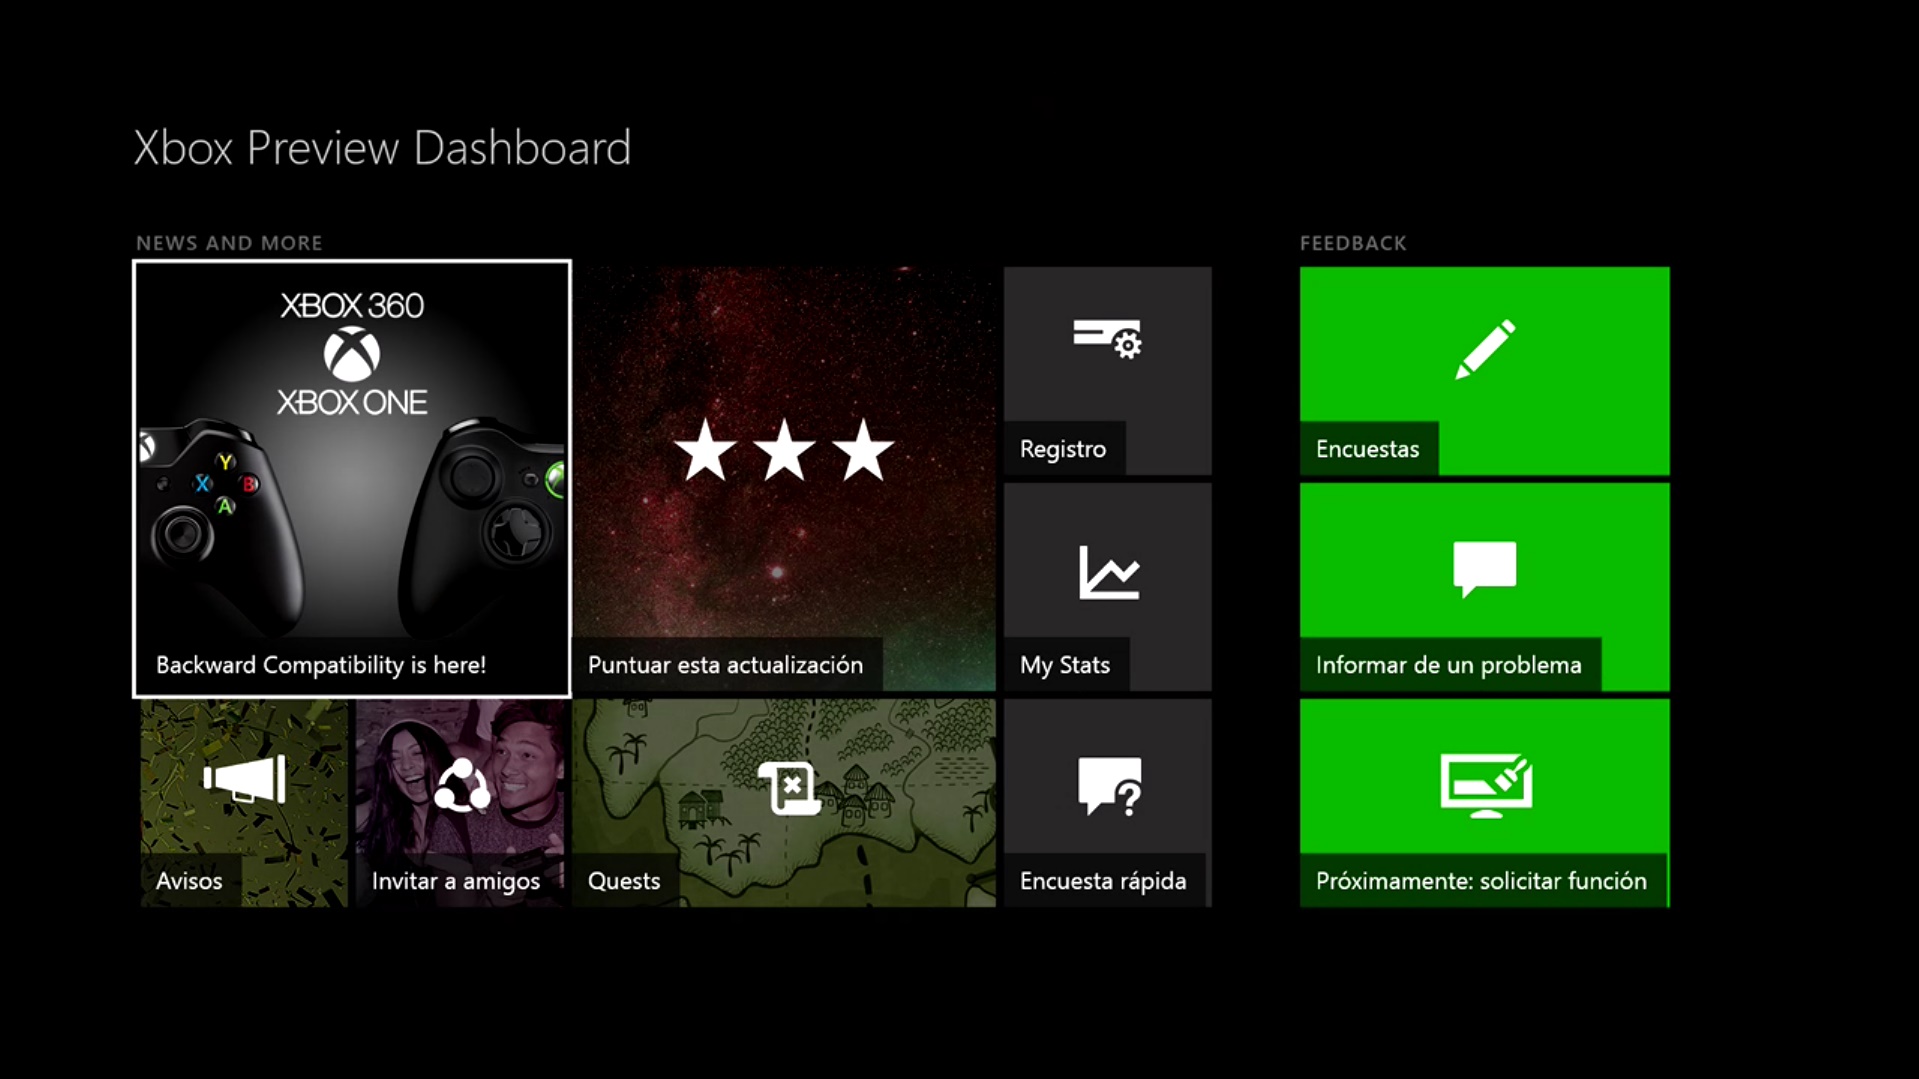Click the Invitar a amigos share icon
The image size is (1919, 1079).
pos(461,785)
